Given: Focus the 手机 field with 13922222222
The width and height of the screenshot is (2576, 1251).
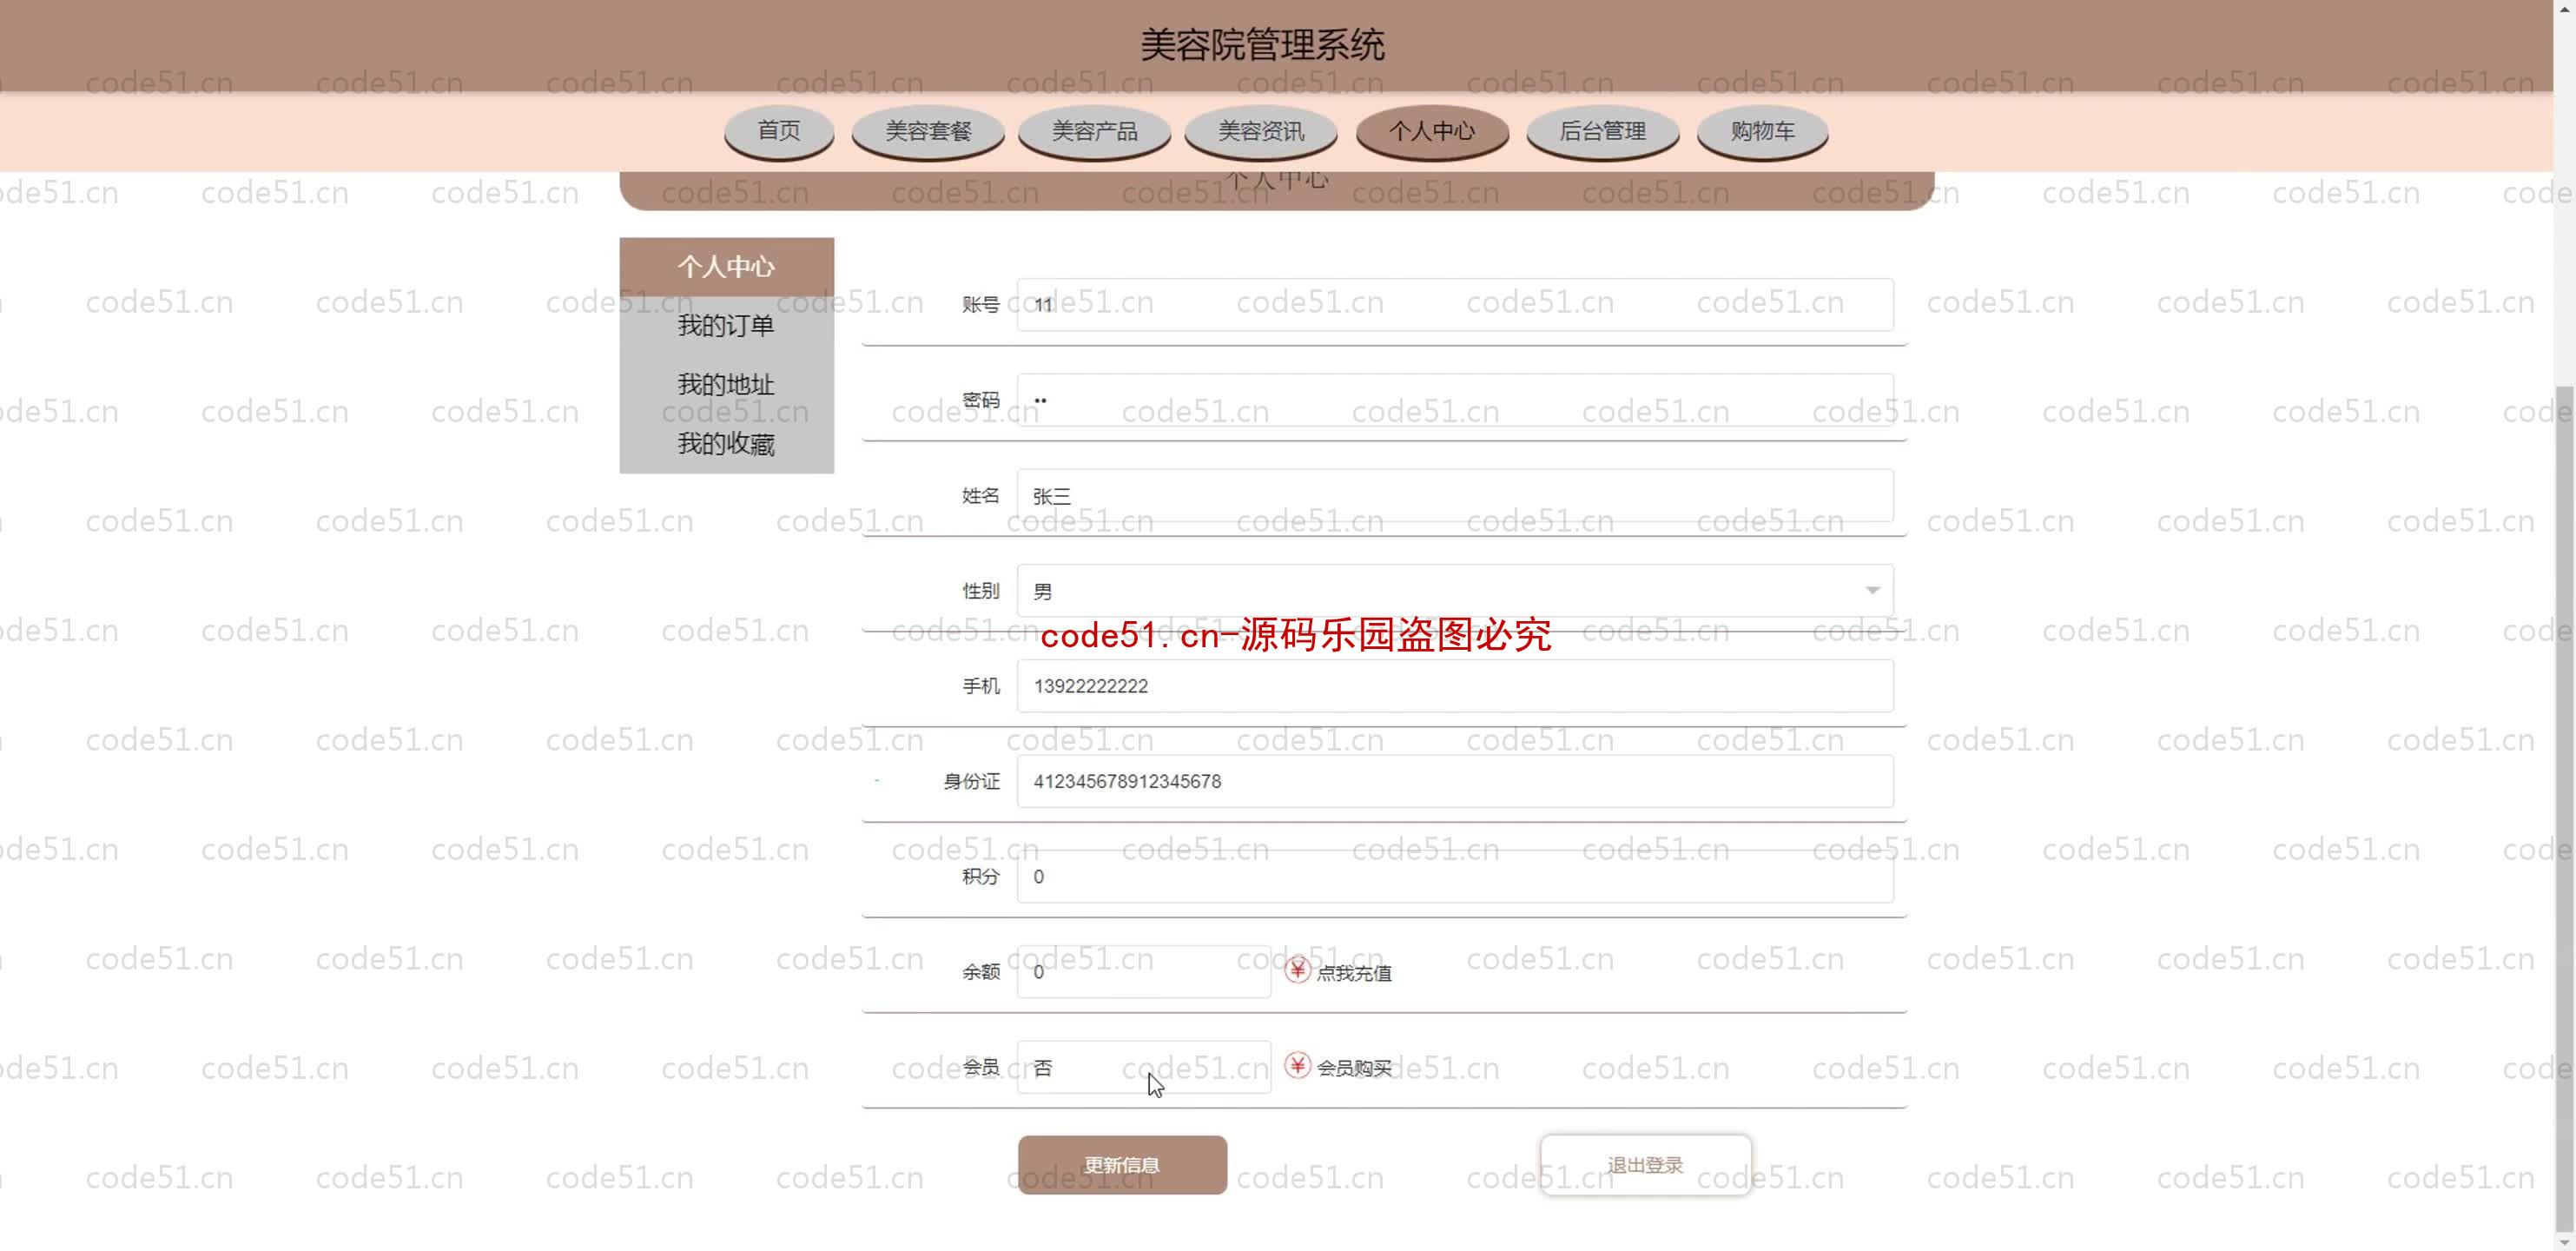Looking at the screenshot, I should [1455, 686].
